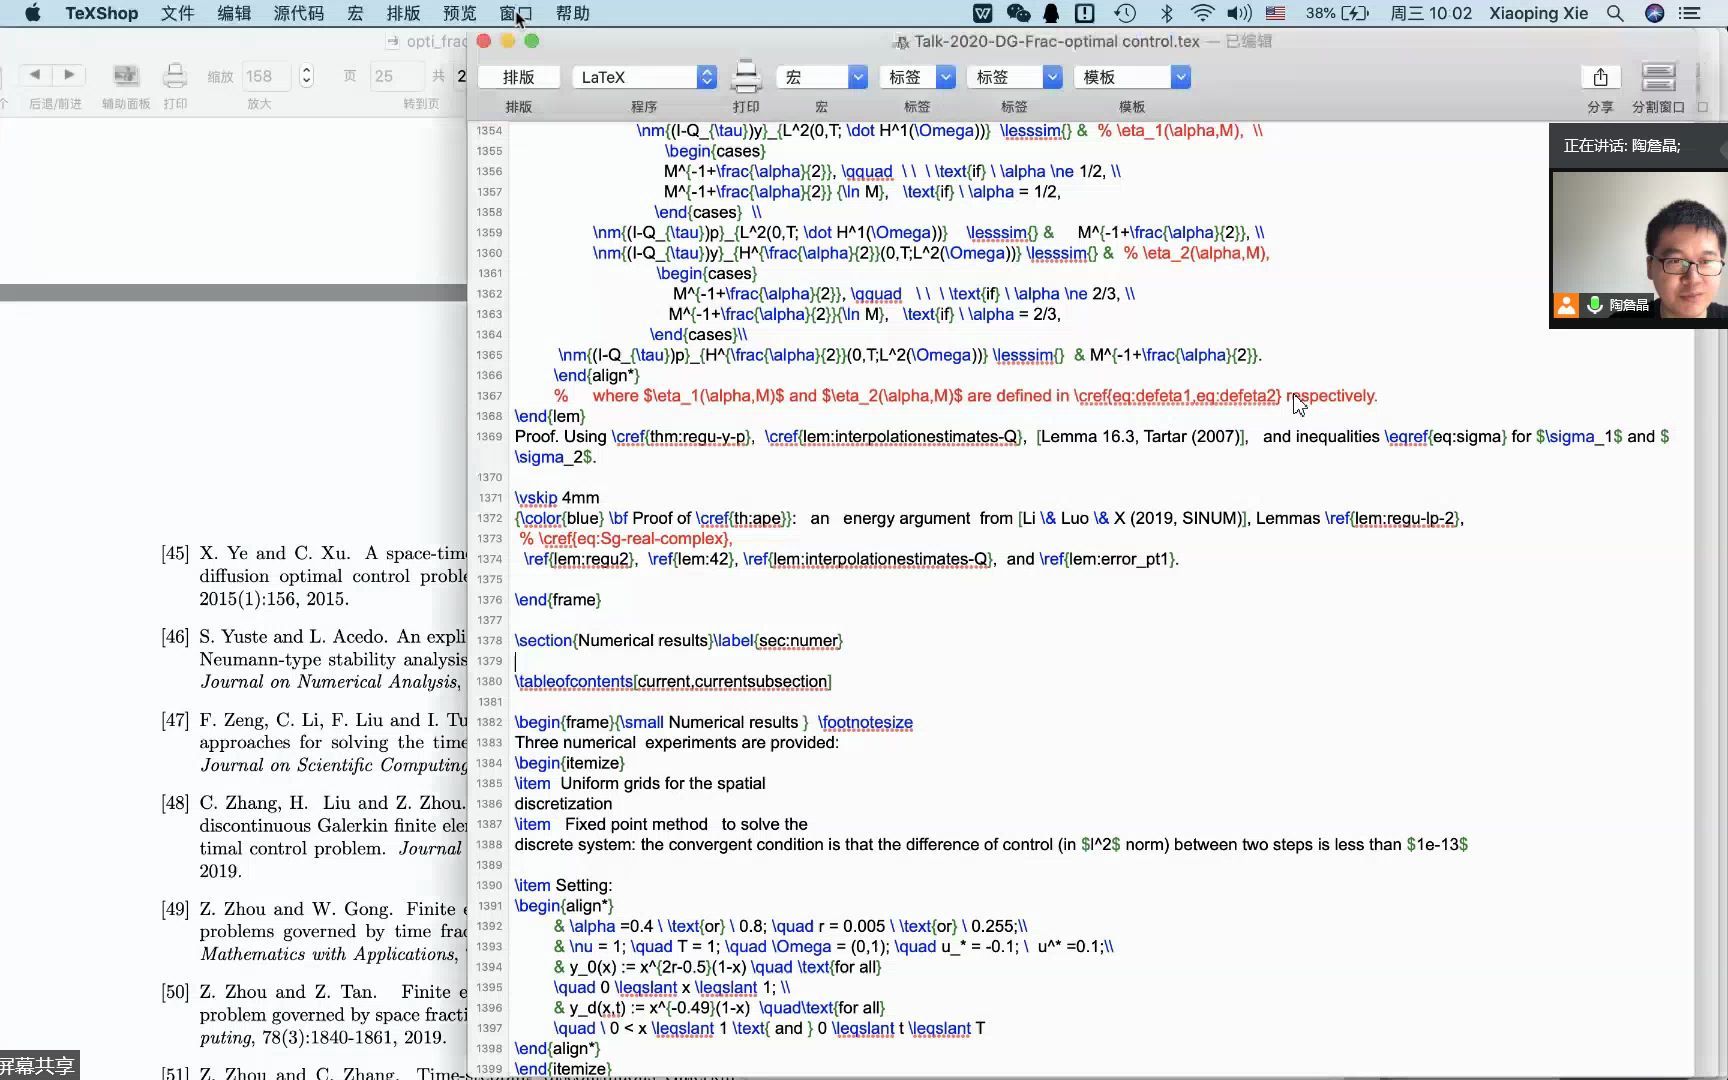Click reference [46] S. Yuste and L. Acedo
Image resolution: width=1728 pixels, height=1080 pixels.
tap(314, 659)
